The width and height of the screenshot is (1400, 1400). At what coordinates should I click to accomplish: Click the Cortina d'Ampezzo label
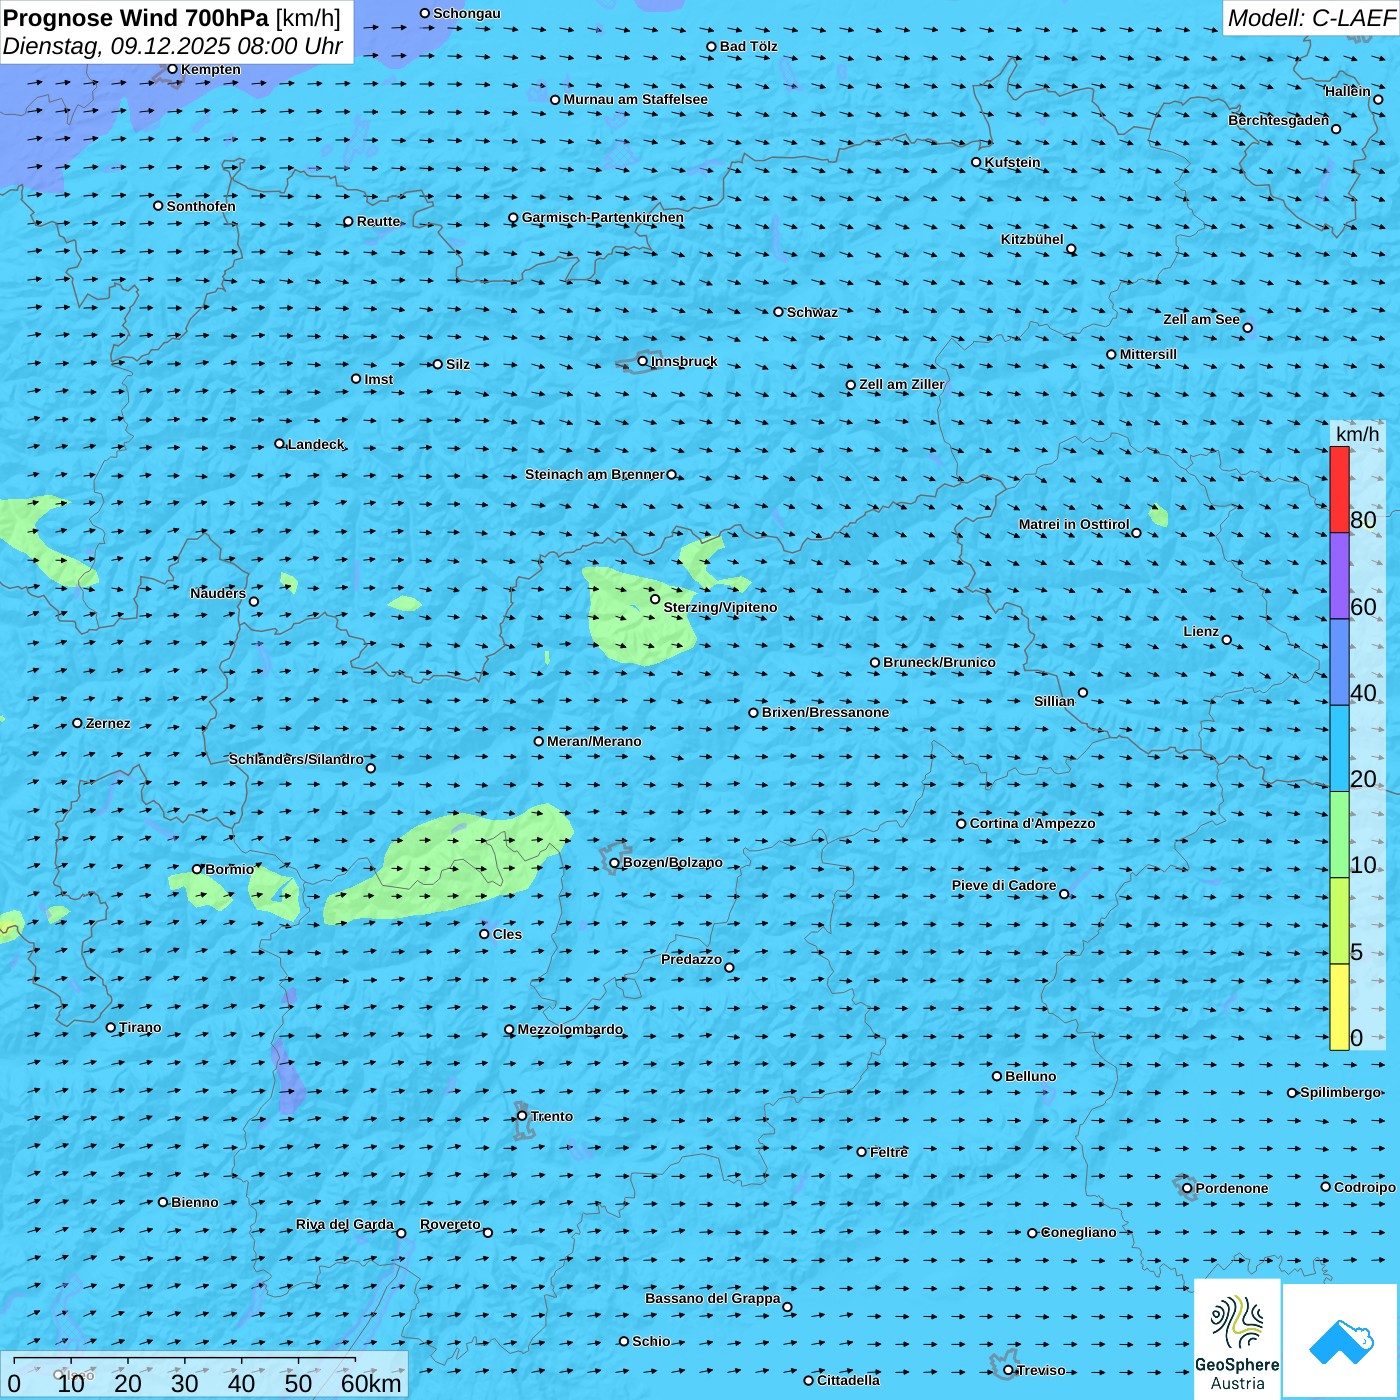point(1033,823)
